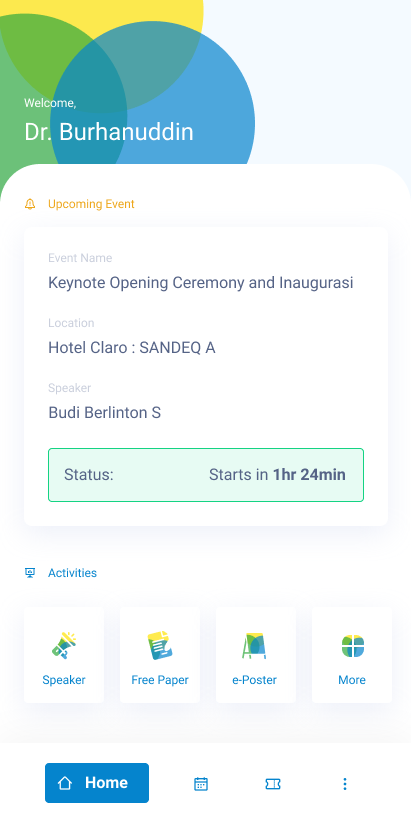Select the Home tab
Screen dimensions: 411x823
[97, 783]
